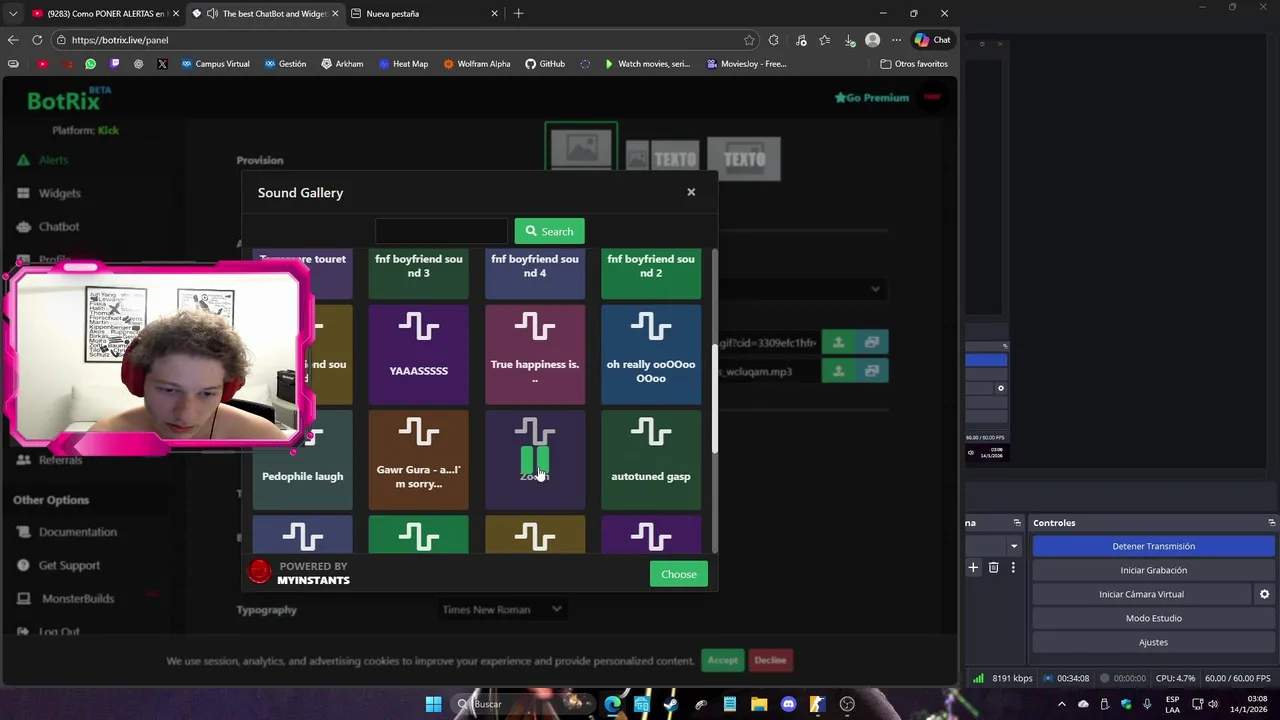Click the Myinstants red button logo
This screenshot has height=720, width=1280.
click(260, 572)
